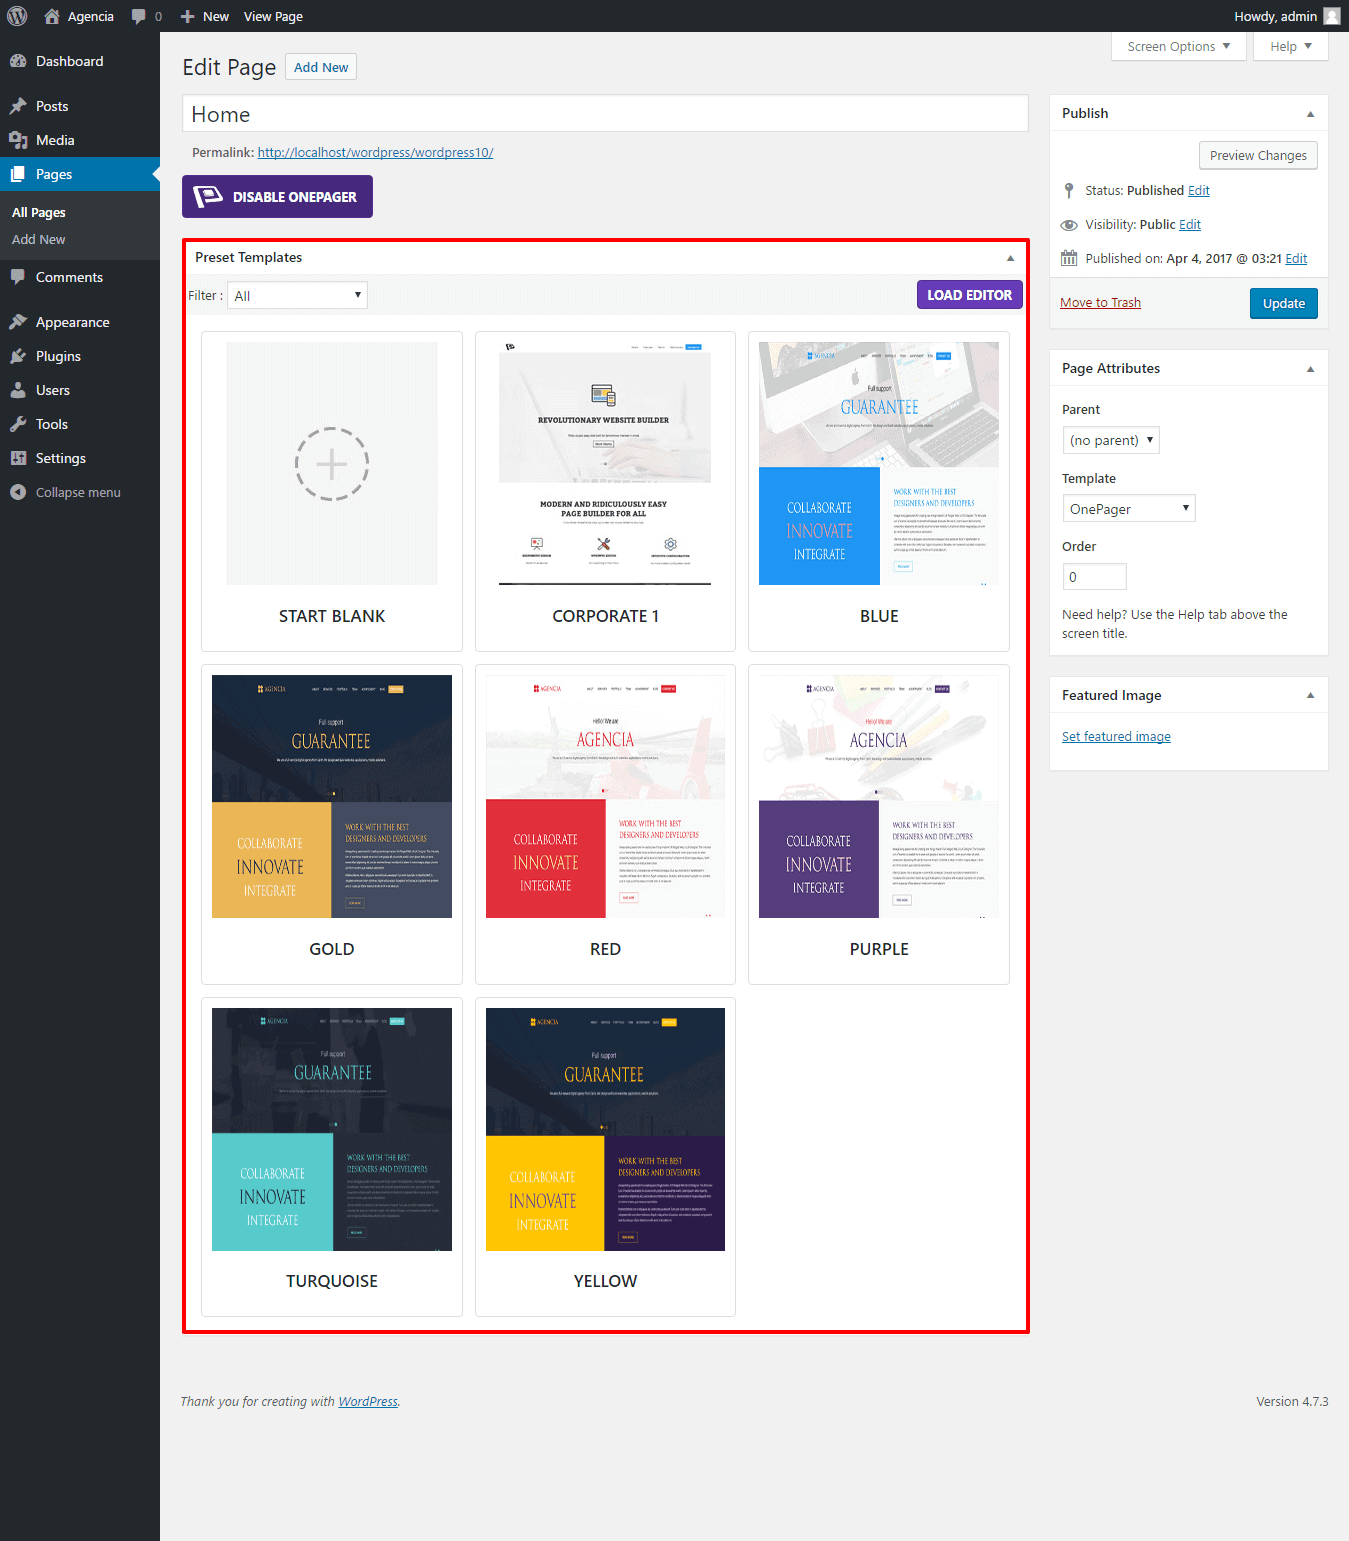Image resolution: width=1349 pixels, height=1541 pixels.
Task: Click the Move to Trash link
Action: 1100,303
